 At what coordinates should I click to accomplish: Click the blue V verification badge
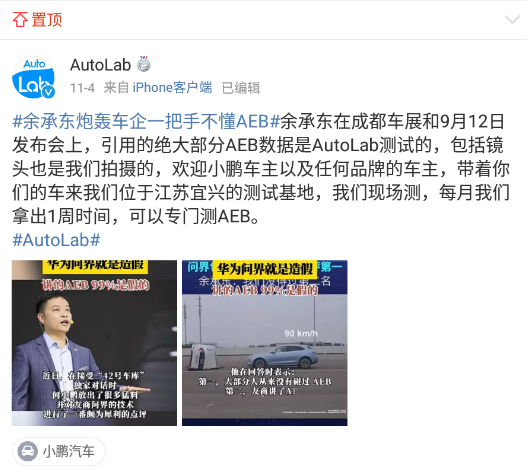[x=49, y=92]
